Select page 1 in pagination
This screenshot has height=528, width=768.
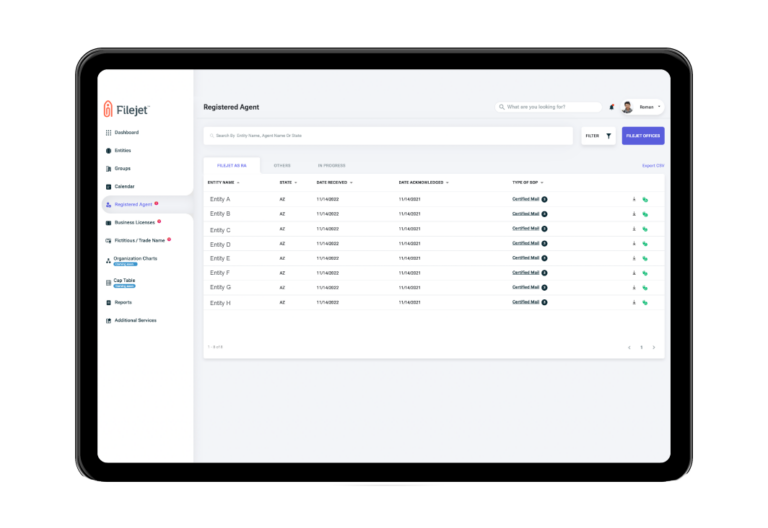[641, 347]
